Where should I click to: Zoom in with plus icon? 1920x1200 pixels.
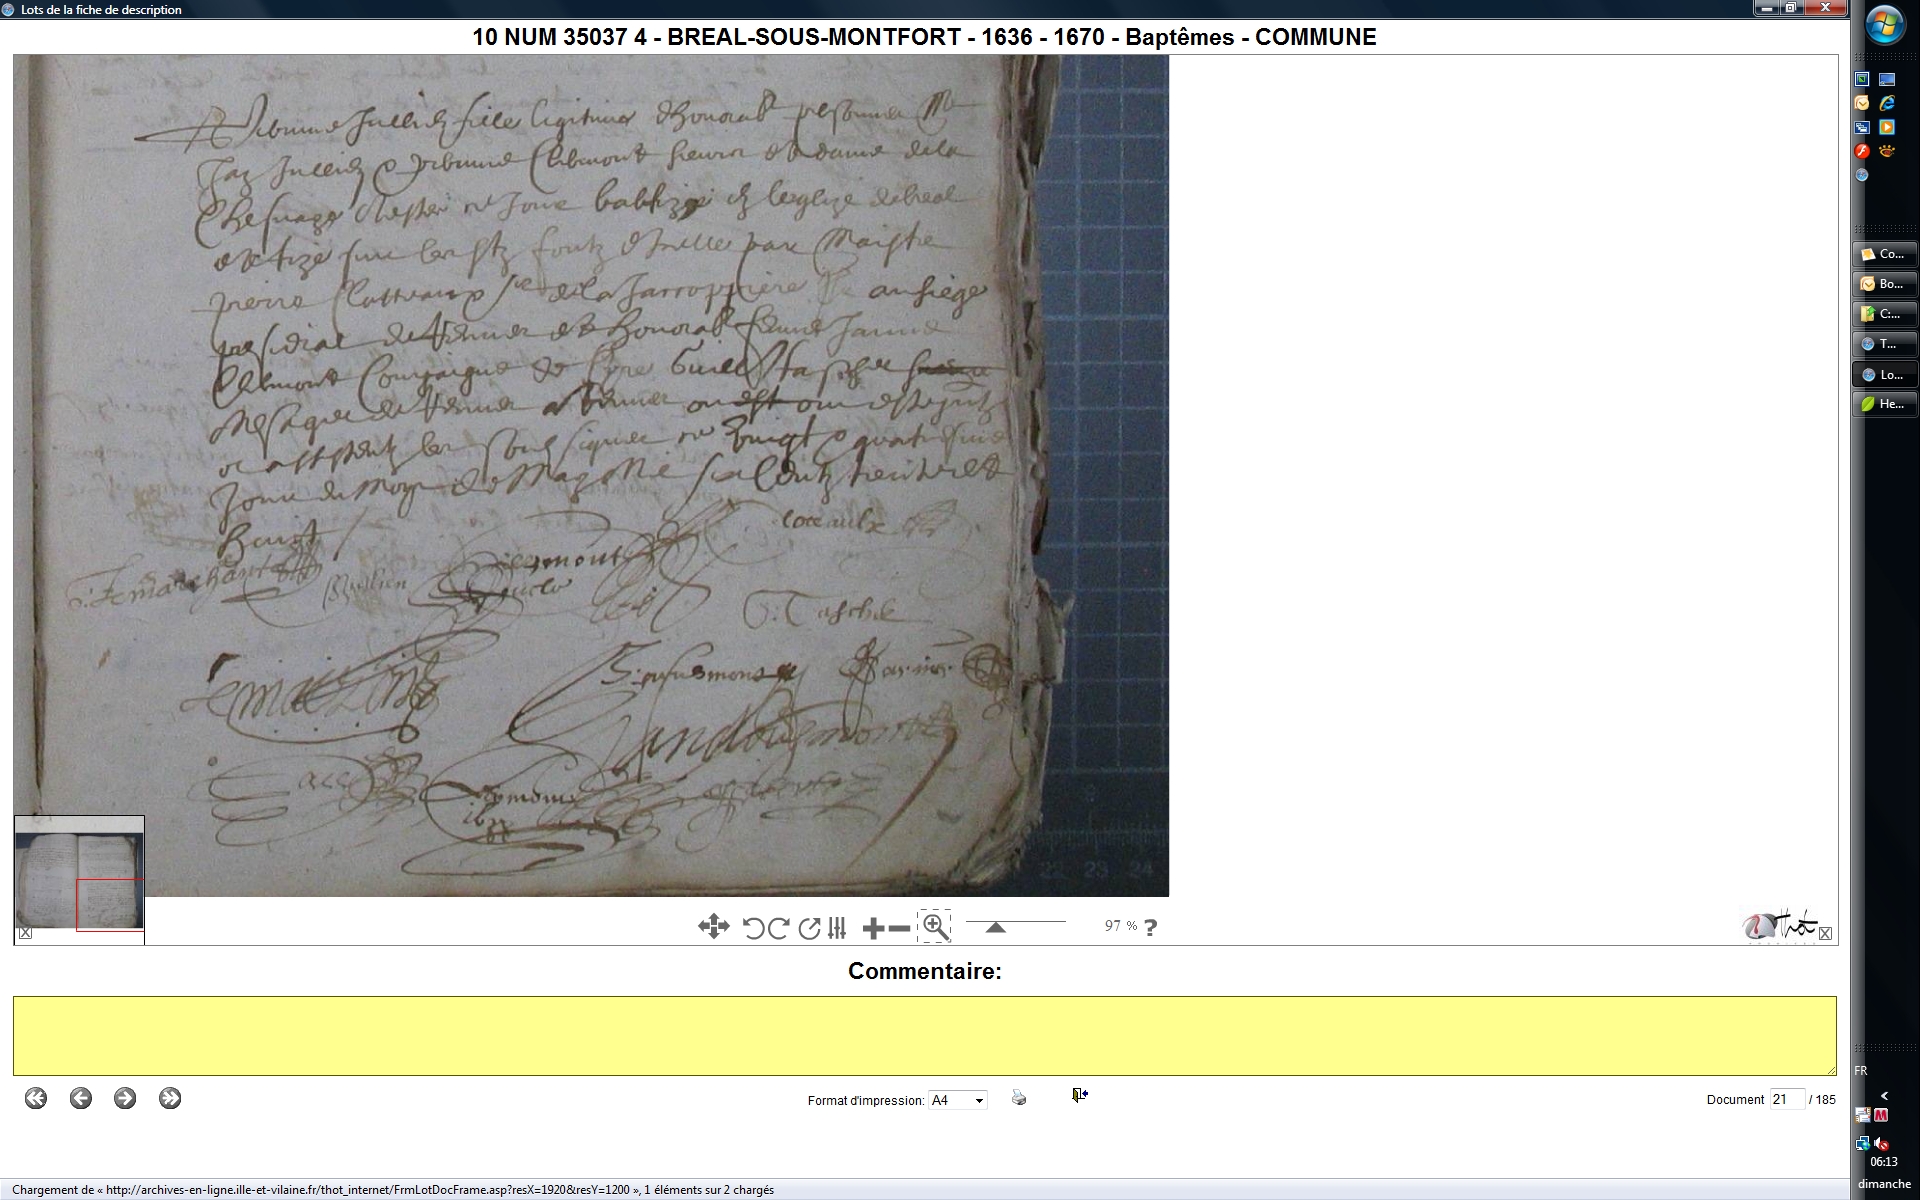click(873, 928)
